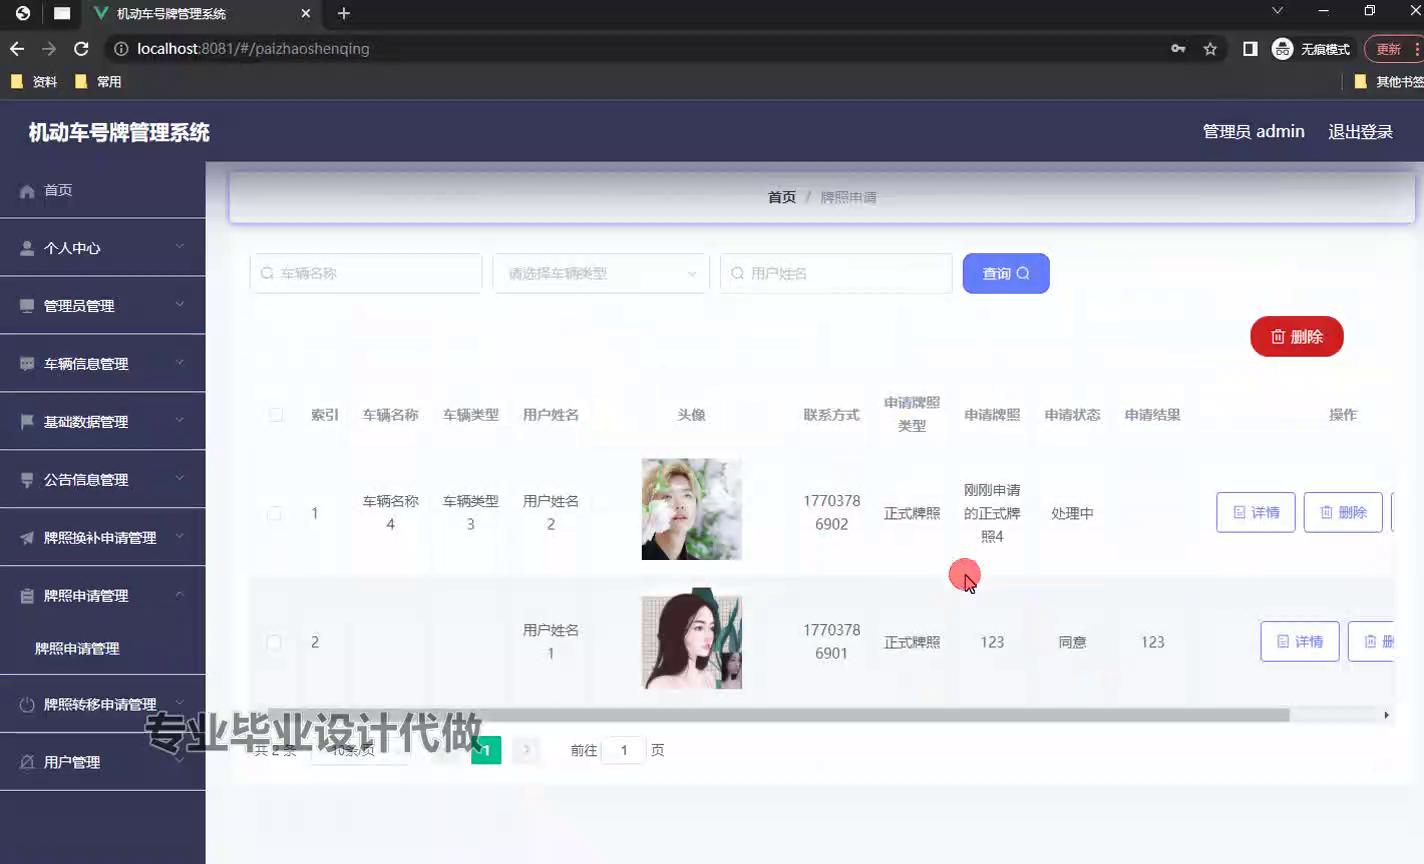Open 详情 for row 1
Image resolution: width=1424 pixels, height=864 pixels.
tap(1256, 512)
